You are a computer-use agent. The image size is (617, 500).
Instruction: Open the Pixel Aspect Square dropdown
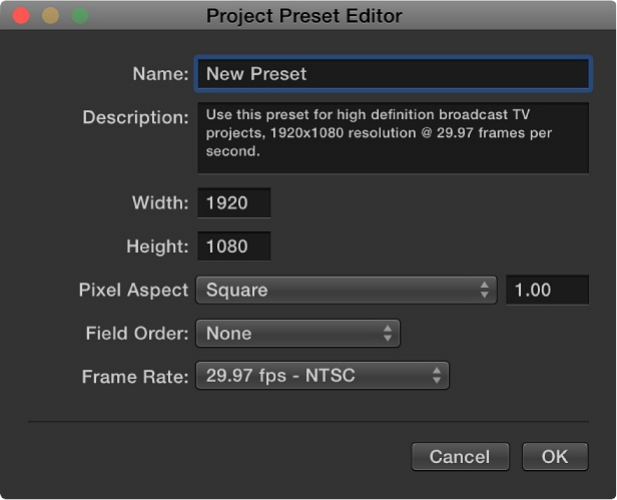click(x=346, y=290)
